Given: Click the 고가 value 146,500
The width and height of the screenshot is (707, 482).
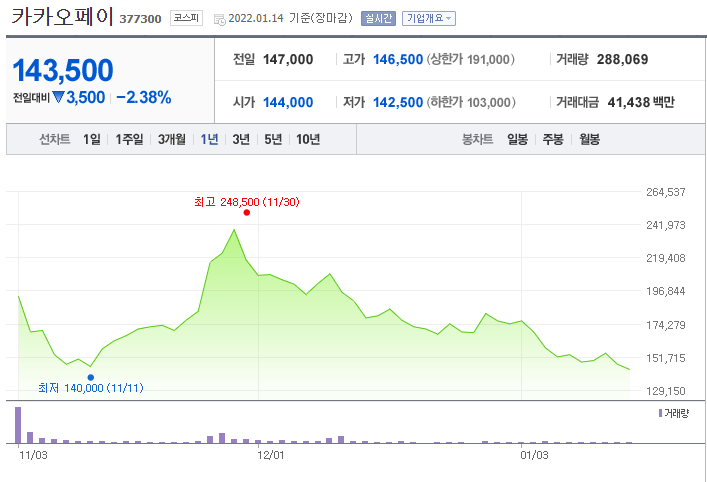Looking at the screenshot, I should [398, 60].
